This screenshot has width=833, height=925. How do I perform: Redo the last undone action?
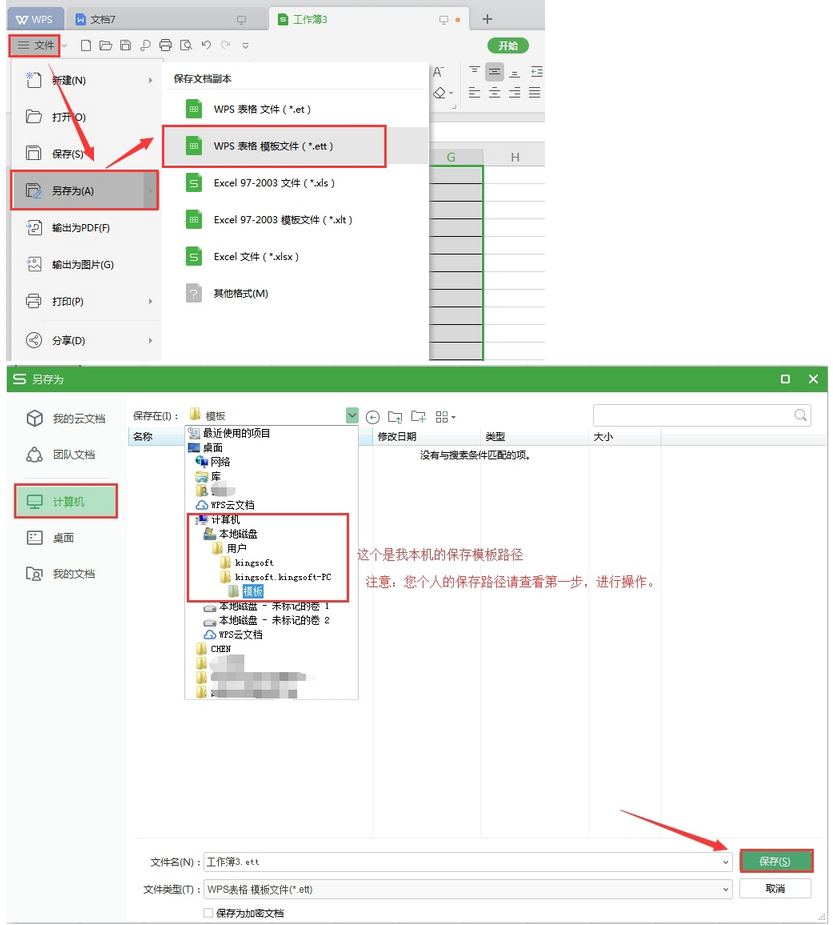click(225, 45)
